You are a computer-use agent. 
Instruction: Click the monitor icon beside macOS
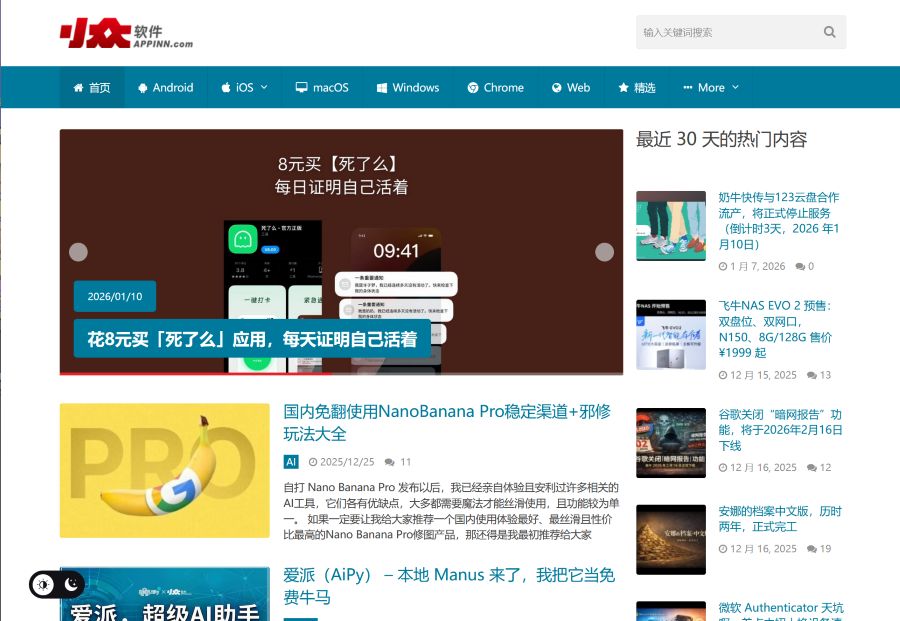pyautogui.click(x=301, y=87)
